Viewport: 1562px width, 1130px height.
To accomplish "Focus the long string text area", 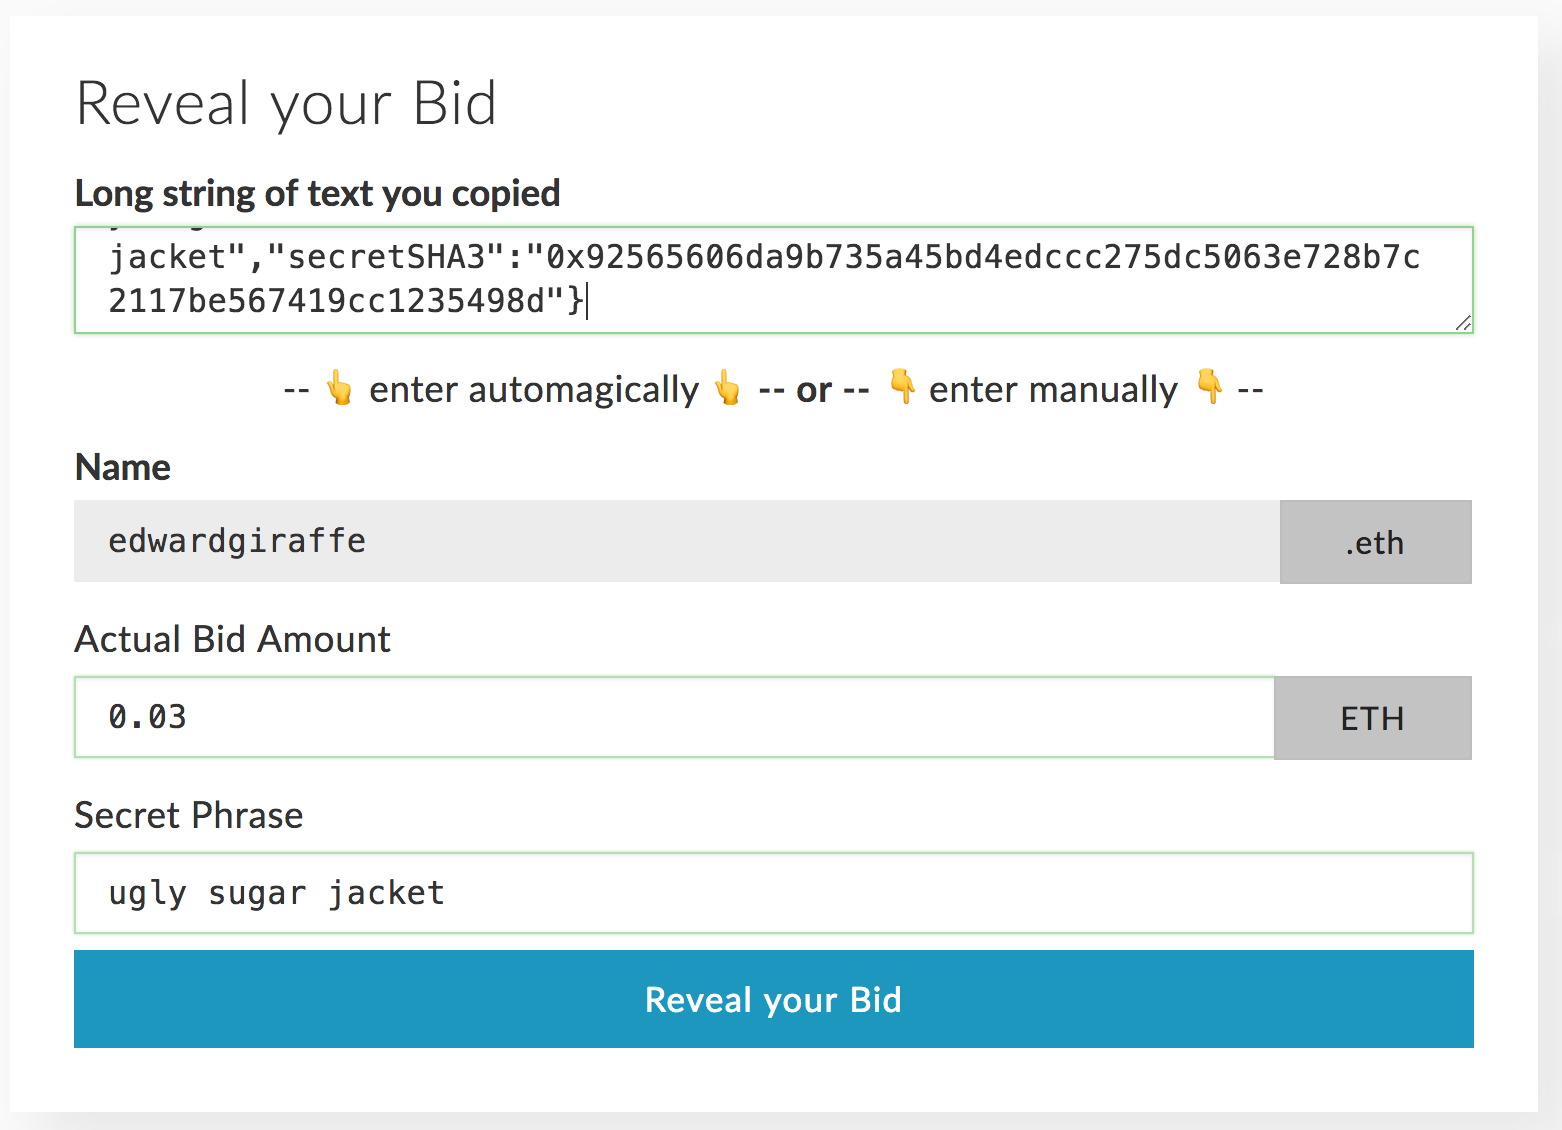I will click(773, 280).
